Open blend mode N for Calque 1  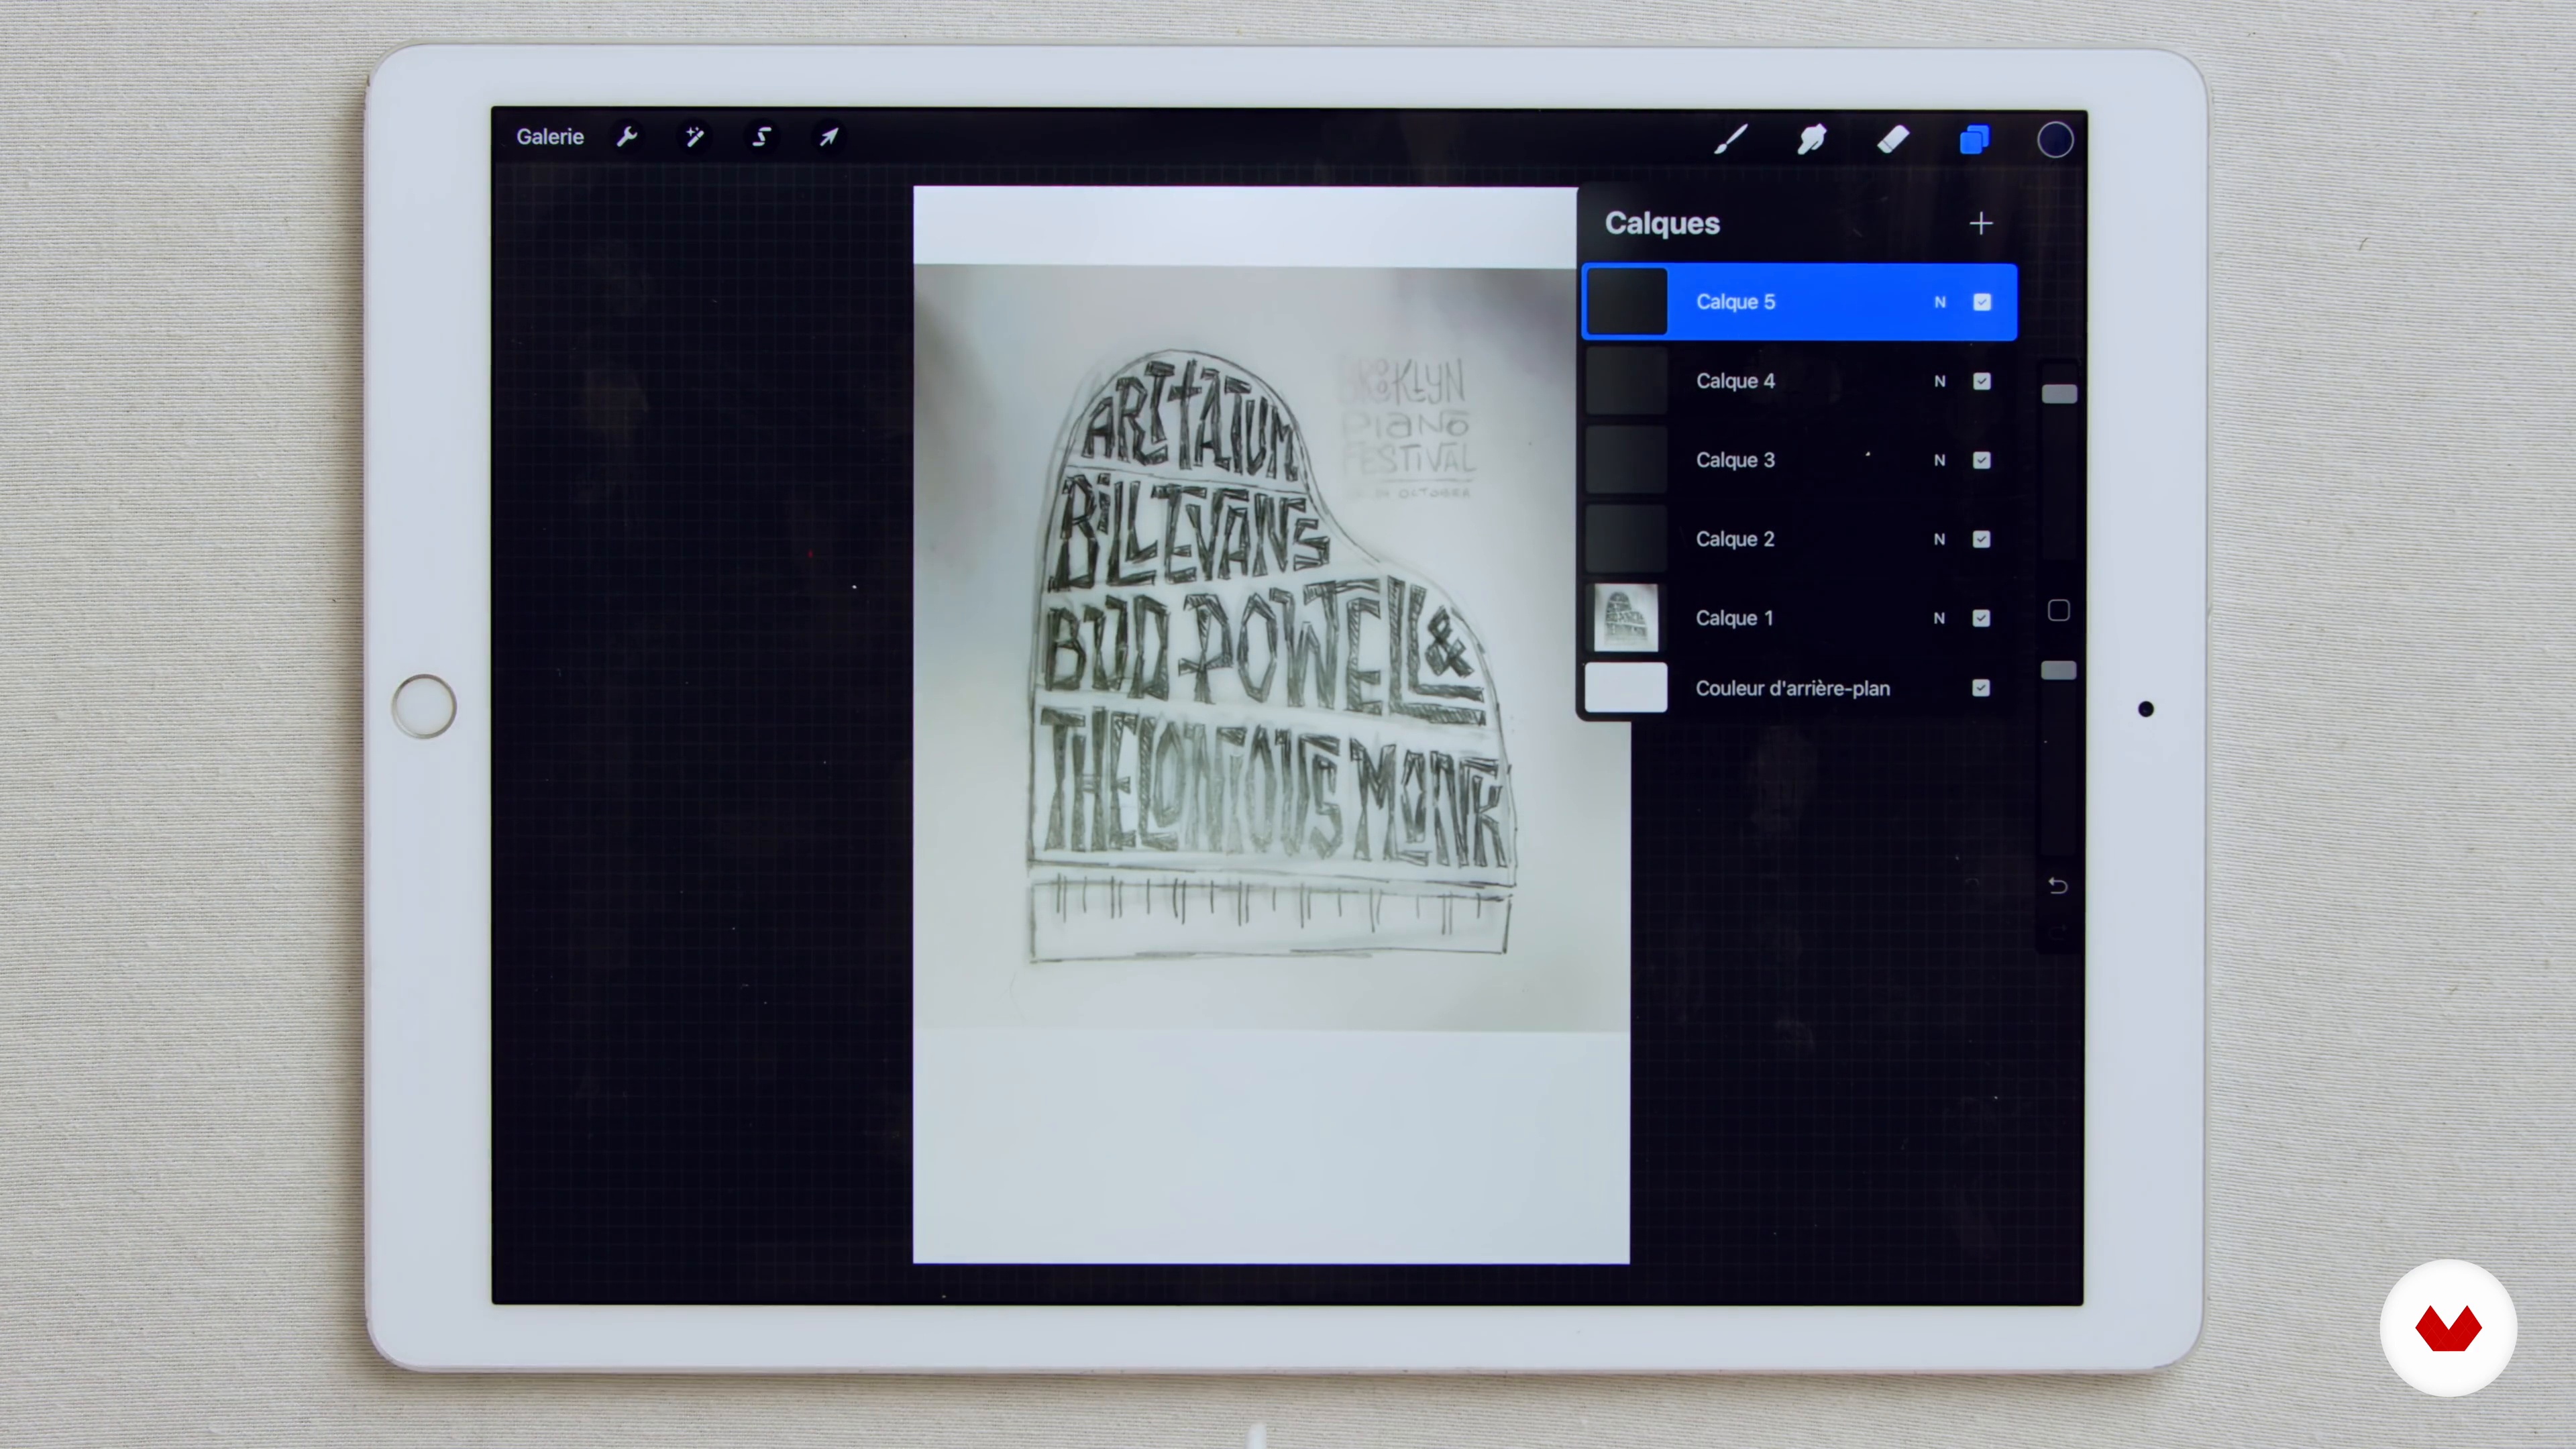pos(1940,618)
